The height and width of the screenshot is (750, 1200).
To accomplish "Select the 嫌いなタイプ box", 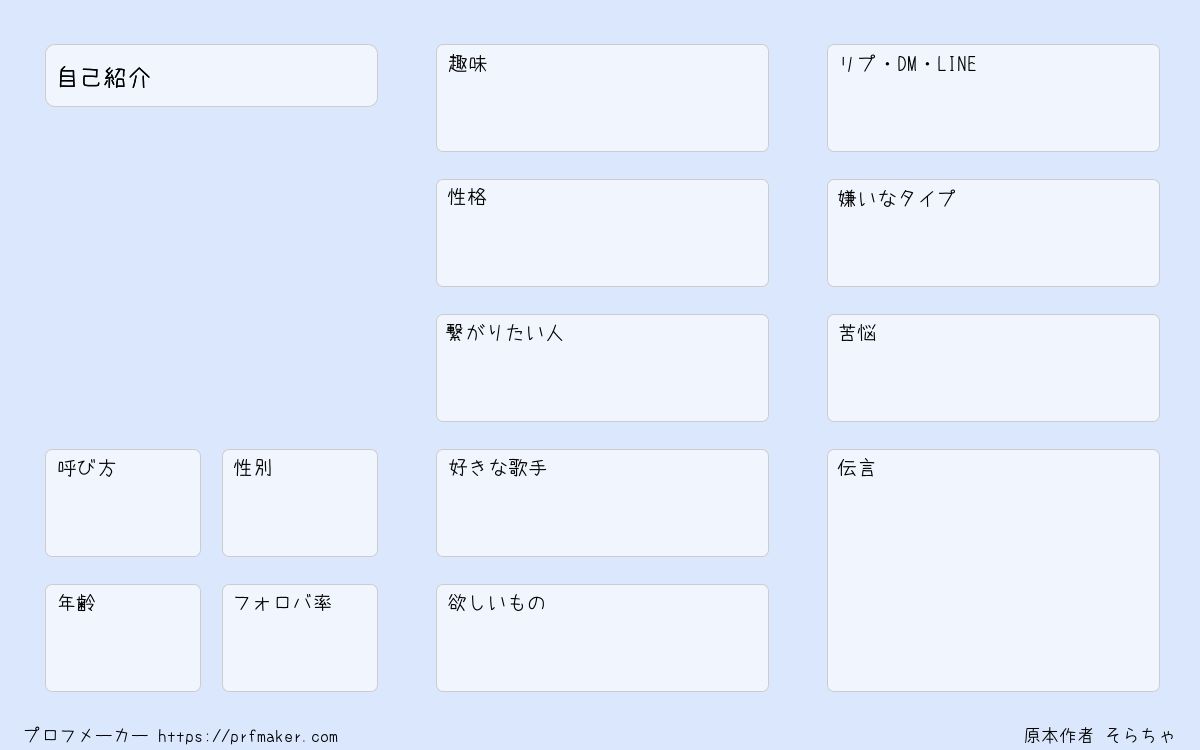I will tap(993, 233).
